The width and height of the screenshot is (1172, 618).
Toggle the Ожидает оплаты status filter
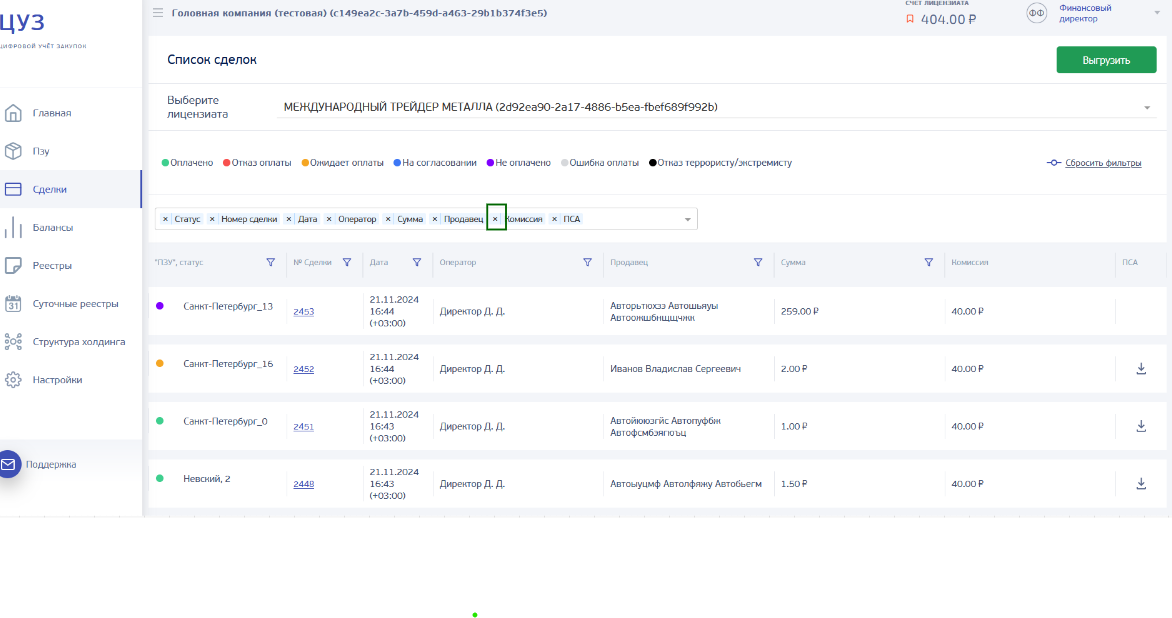coord(342,162)
